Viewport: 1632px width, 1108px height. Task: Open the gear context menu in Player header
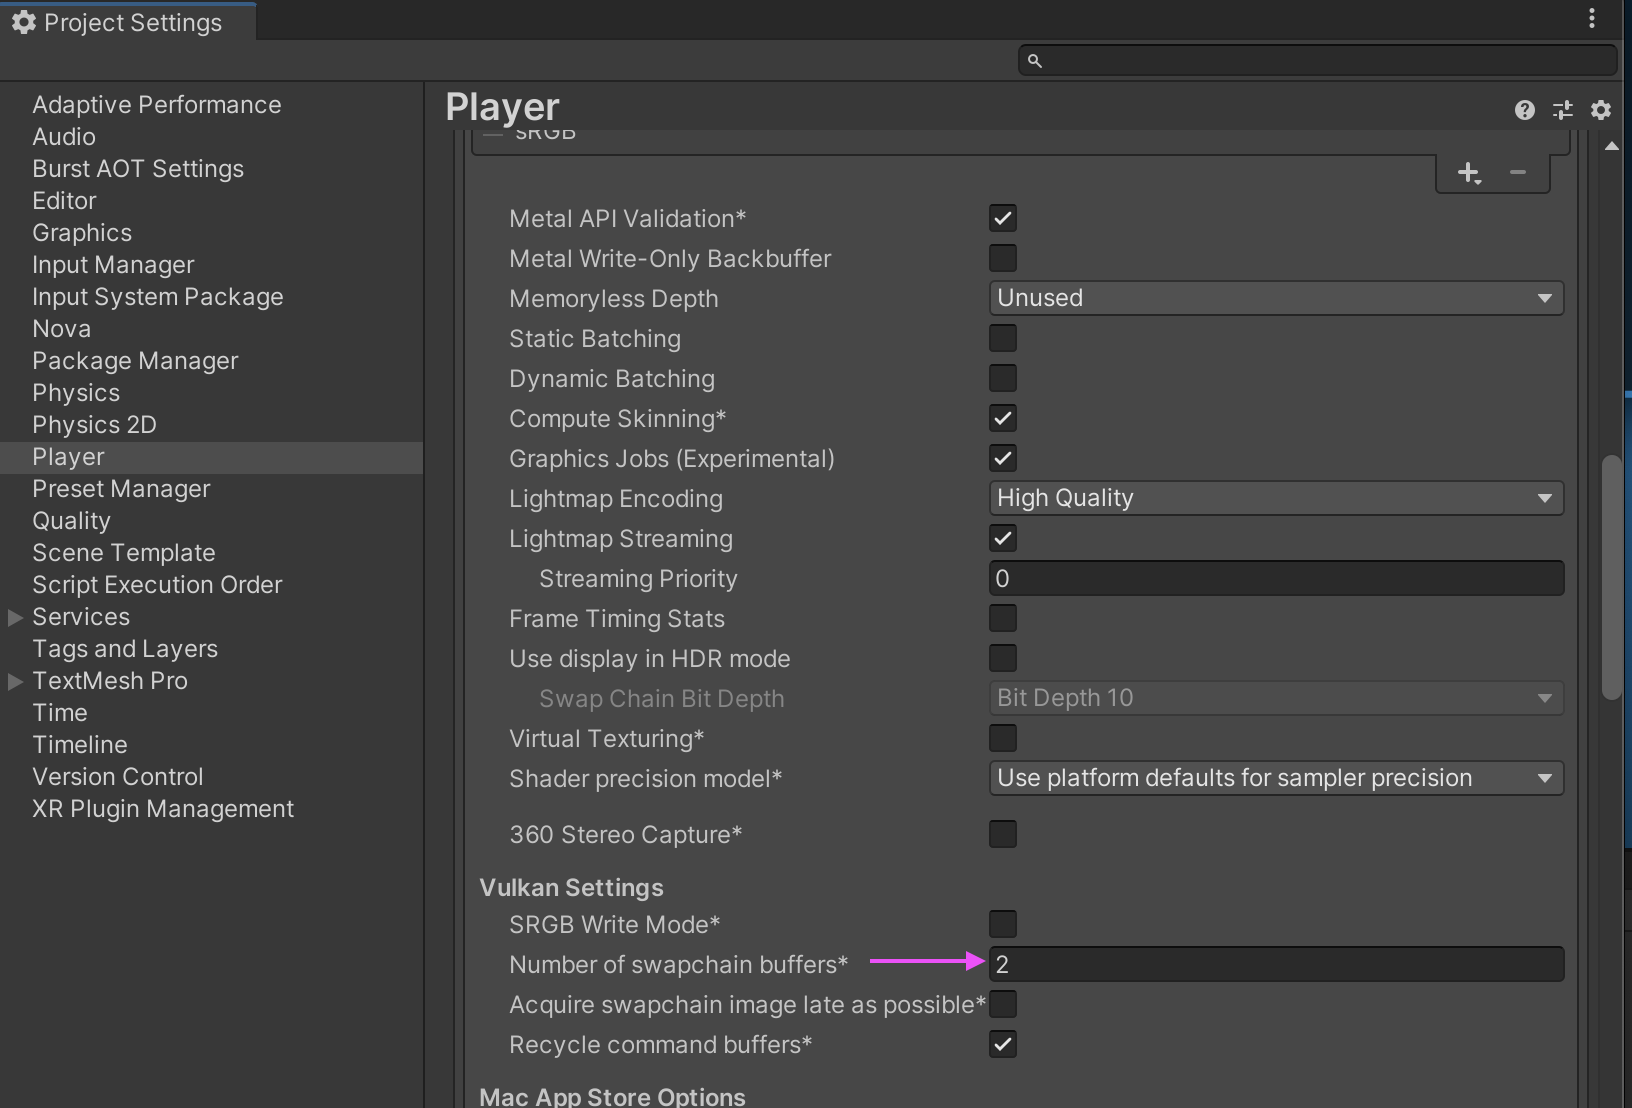click(x=1601, y=110)
